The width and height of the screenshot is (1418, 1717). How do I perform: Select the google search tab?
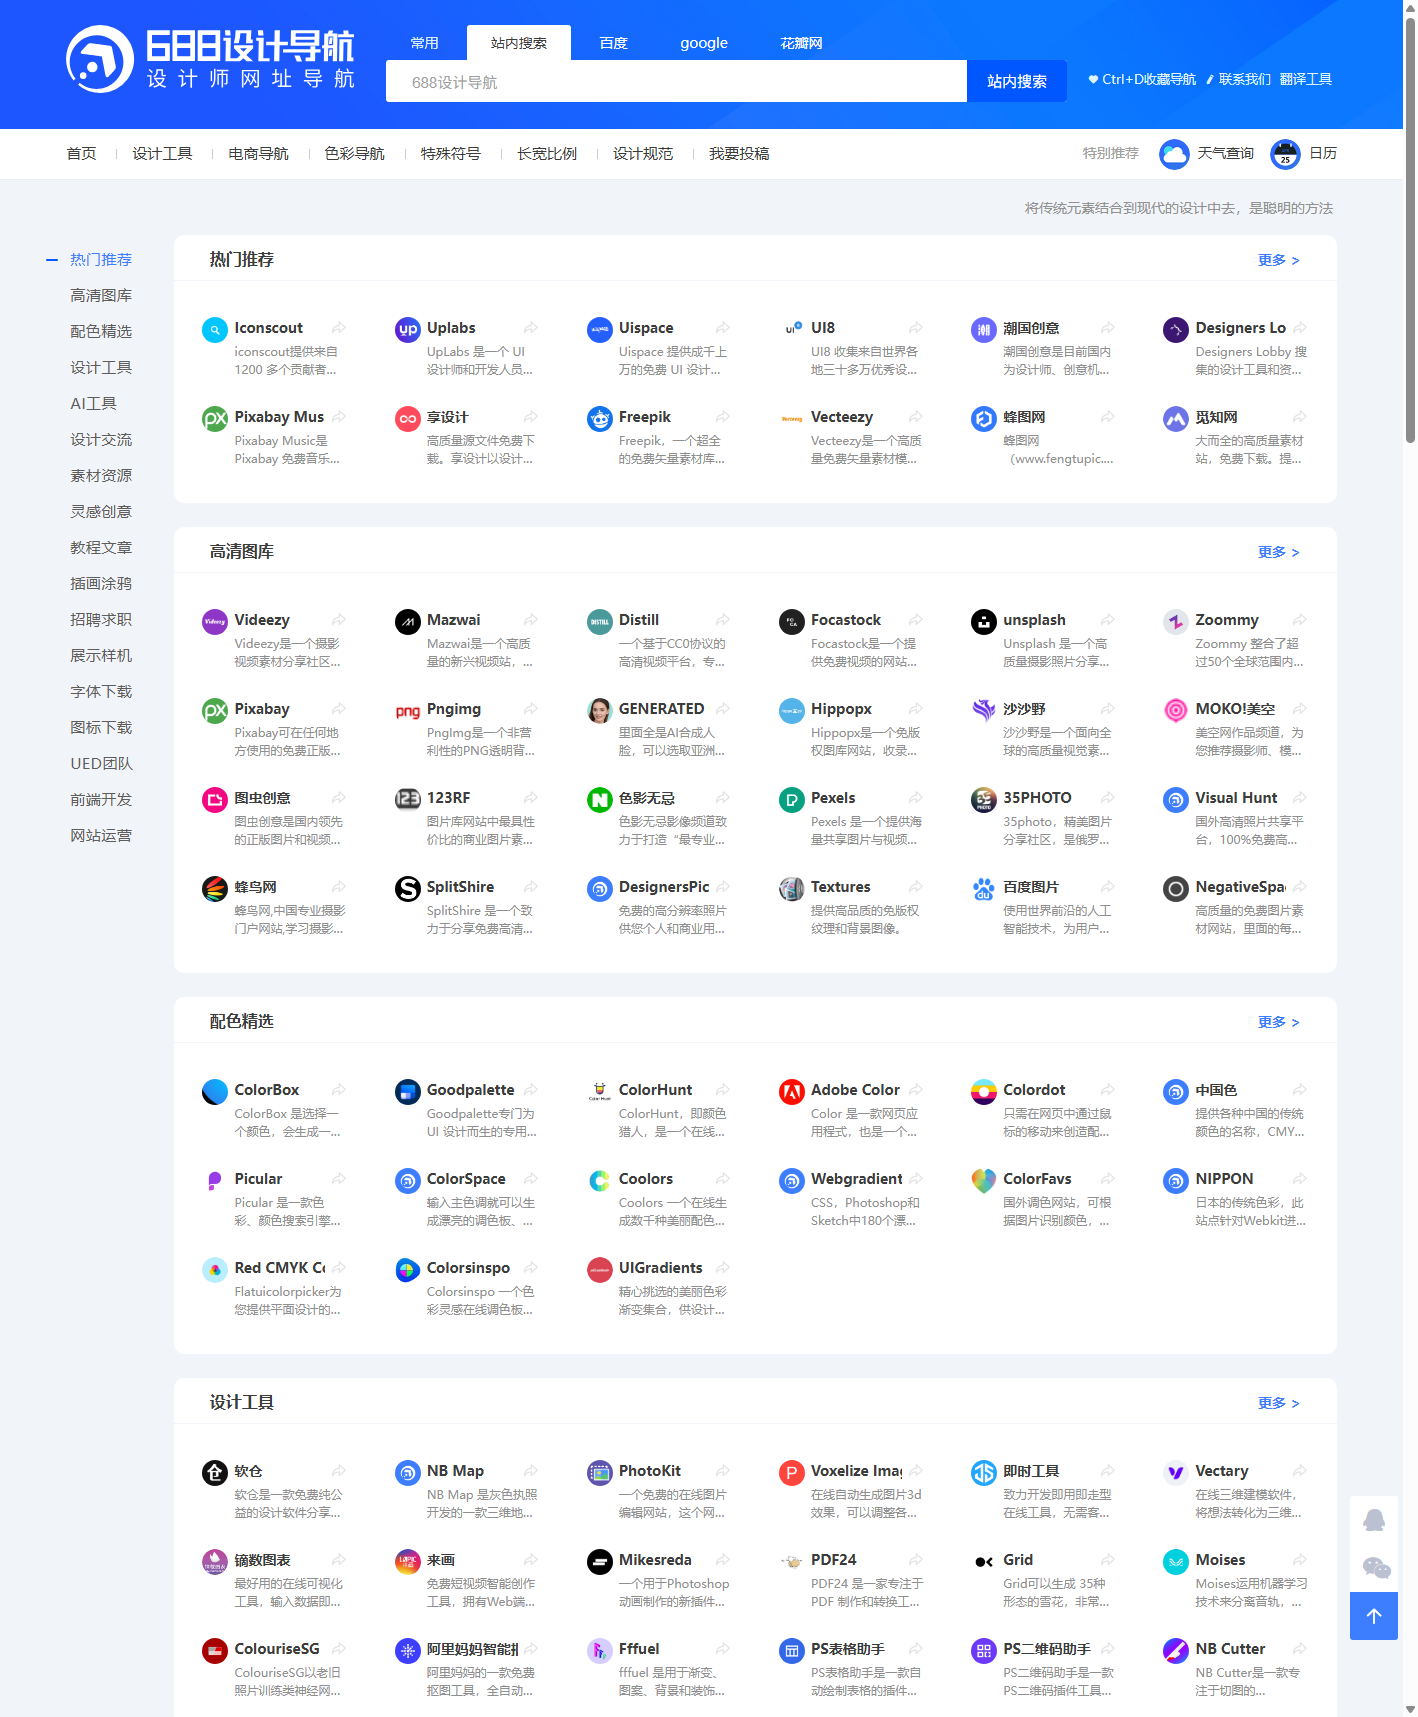point(704,43)
